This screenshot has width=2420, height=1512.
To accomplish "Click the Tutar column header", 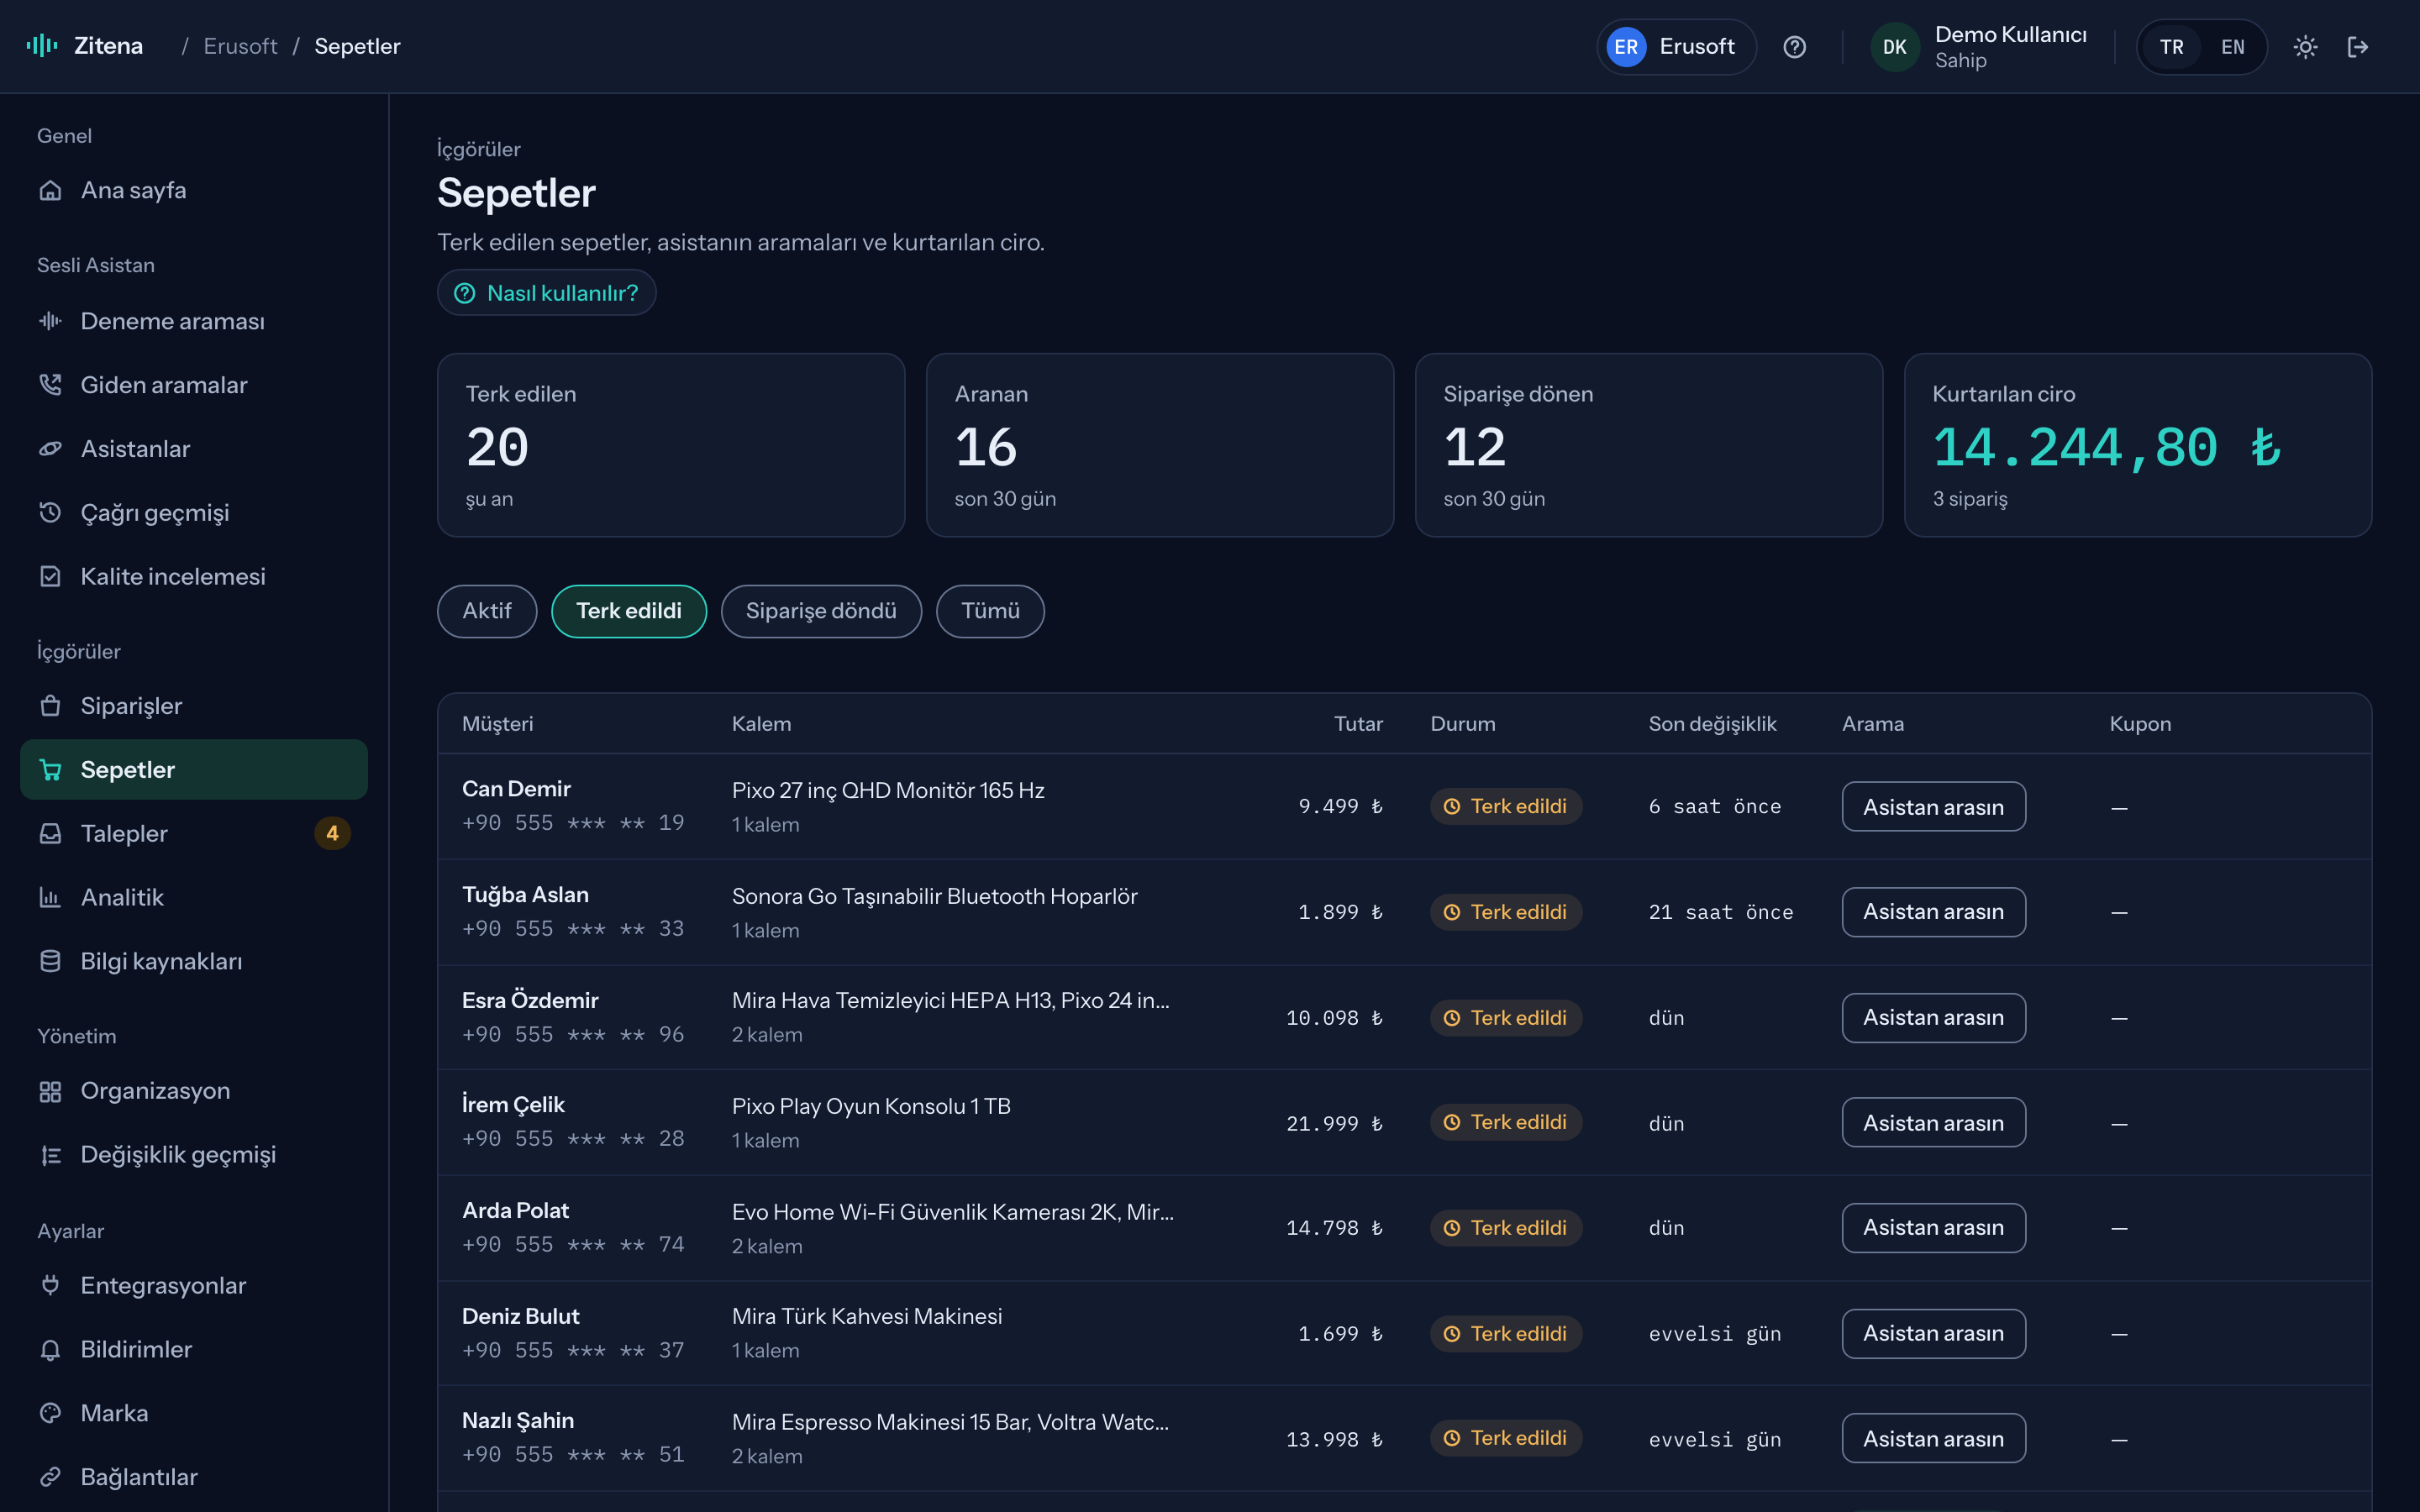I will (1358, 724).
